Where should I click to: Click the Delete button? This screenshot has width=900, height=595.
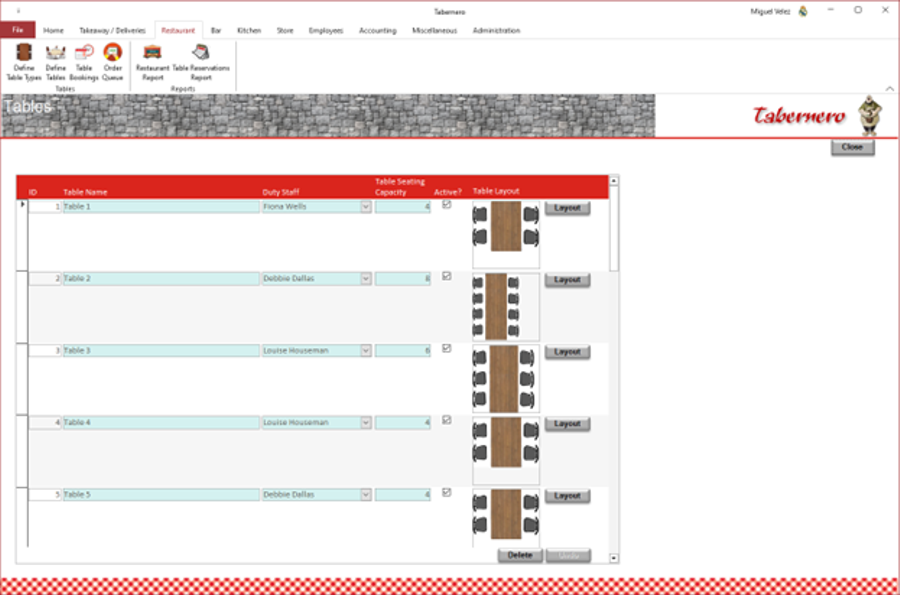[520, 555]
